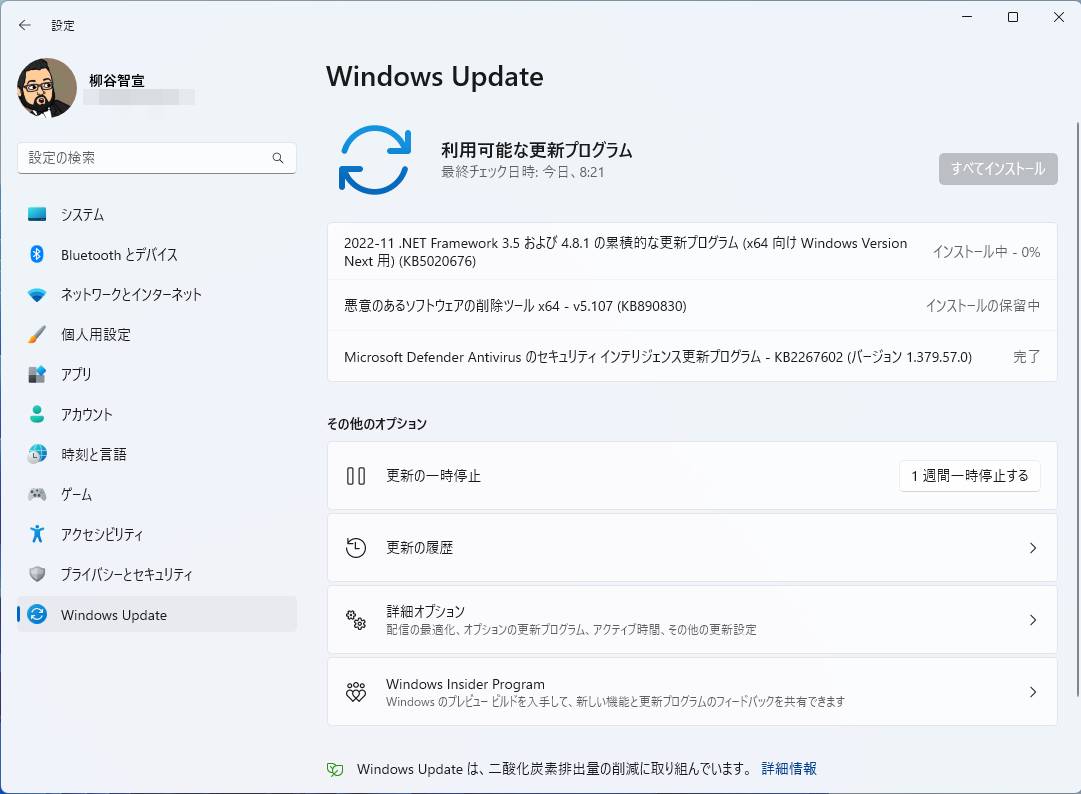Select the Microsoft Defender Antivirus KB2267602 row
Screen dimensions: 1081x794
coord(692,356)
